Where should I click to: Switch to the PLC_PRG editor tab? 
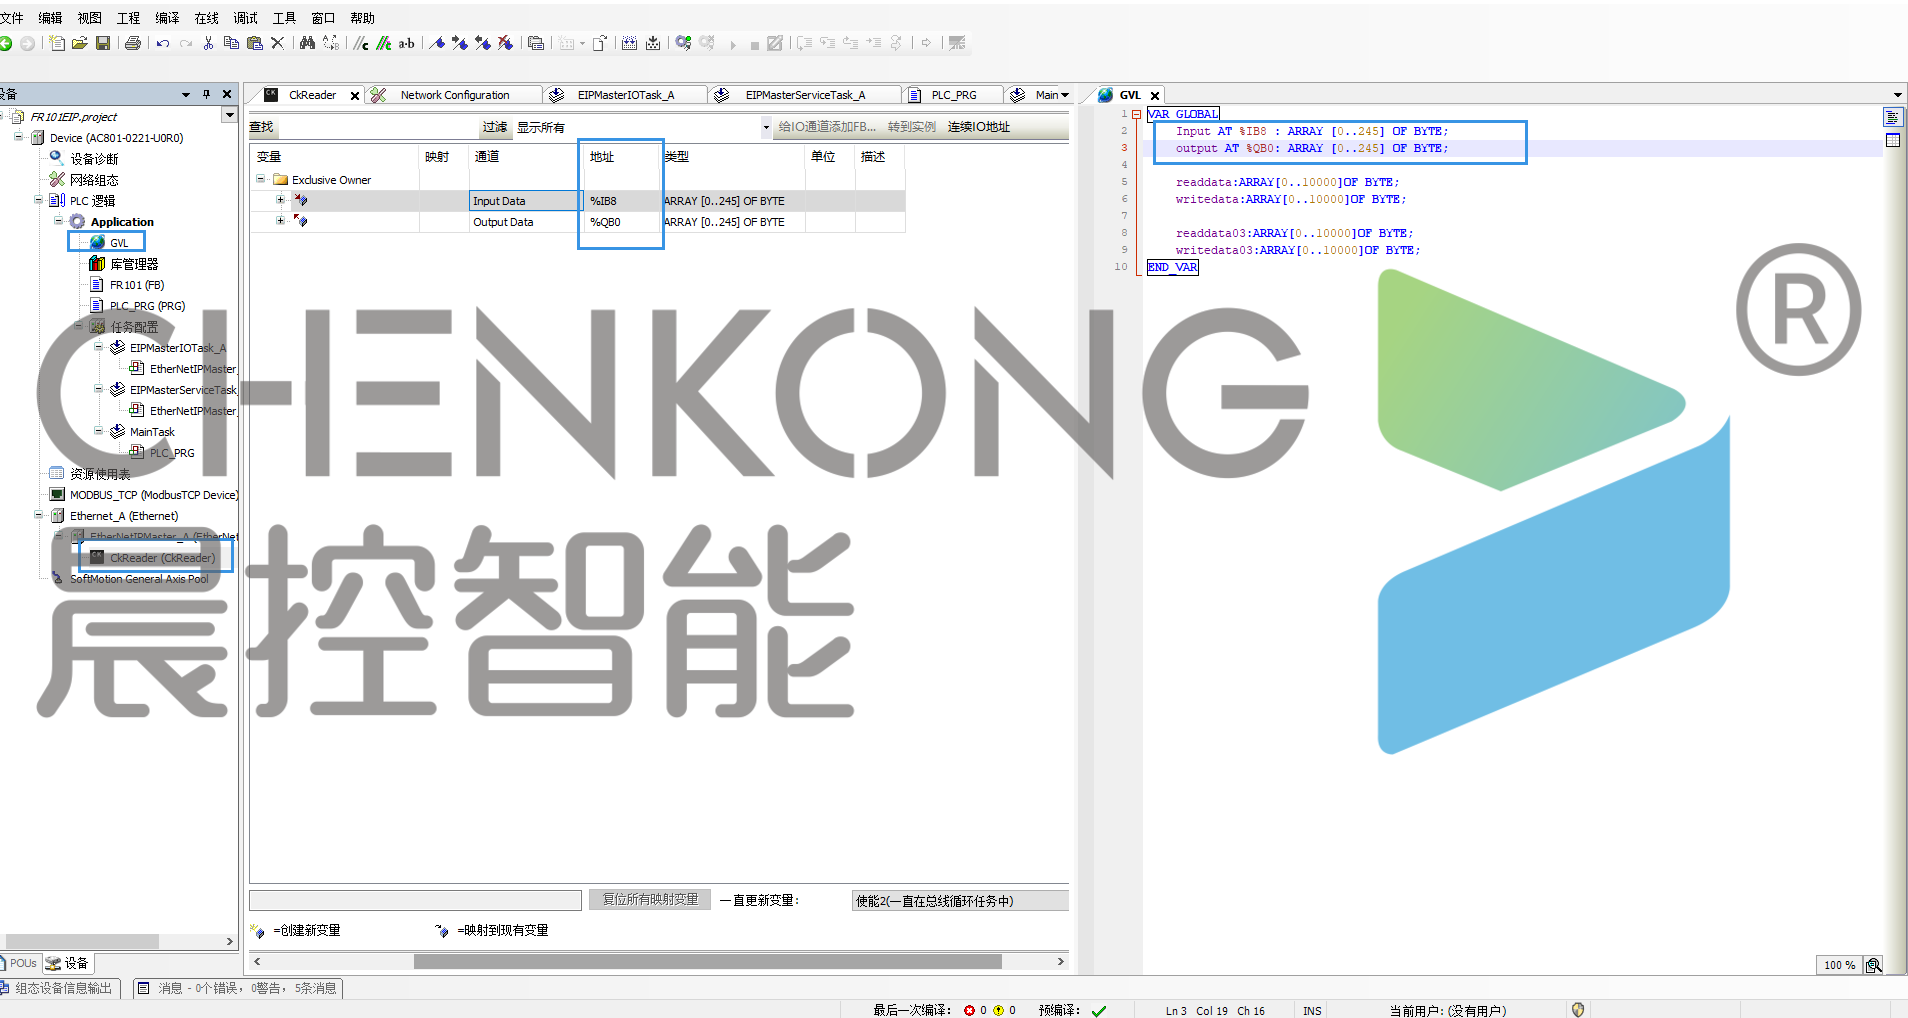[x=954, y=95]
